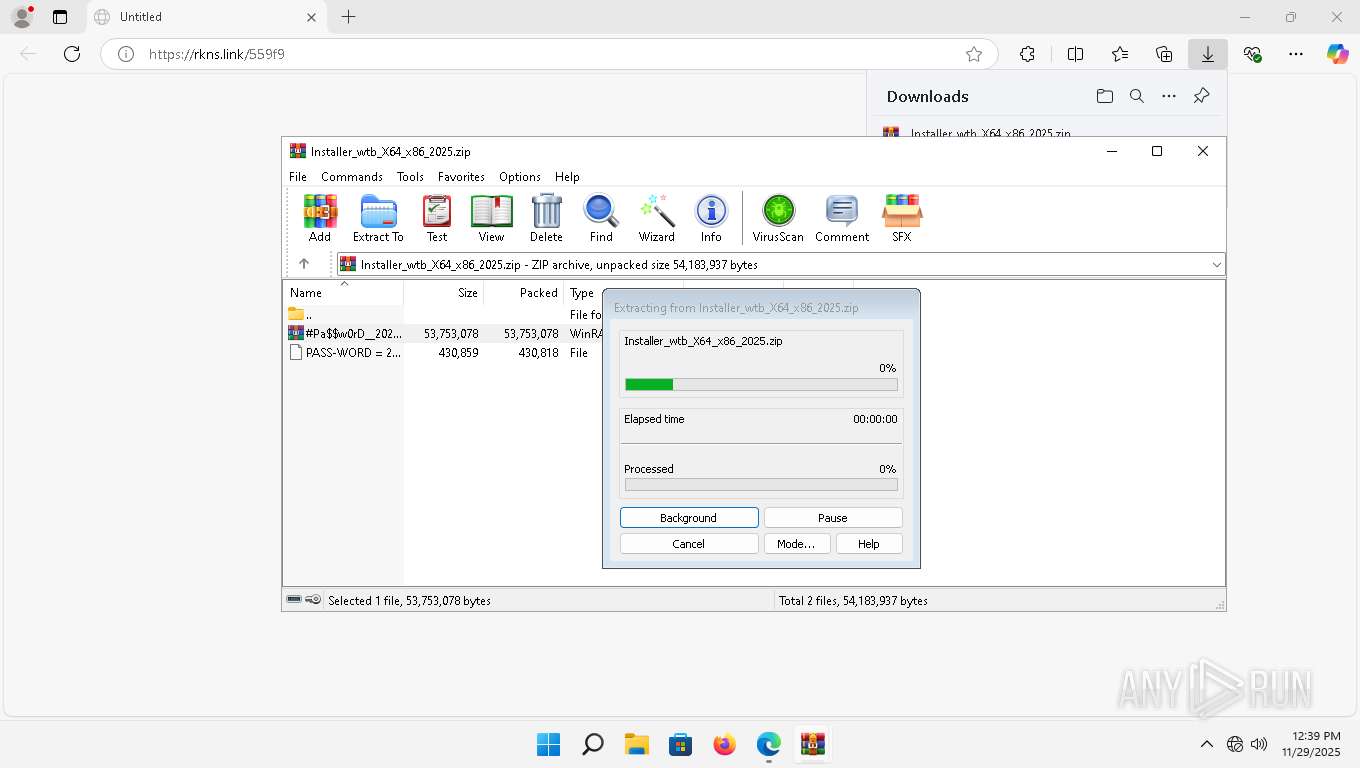Open downloads folder icon in Downloads panel
The width and height of the screenshot is (1360, 768).
point(1105,96)
